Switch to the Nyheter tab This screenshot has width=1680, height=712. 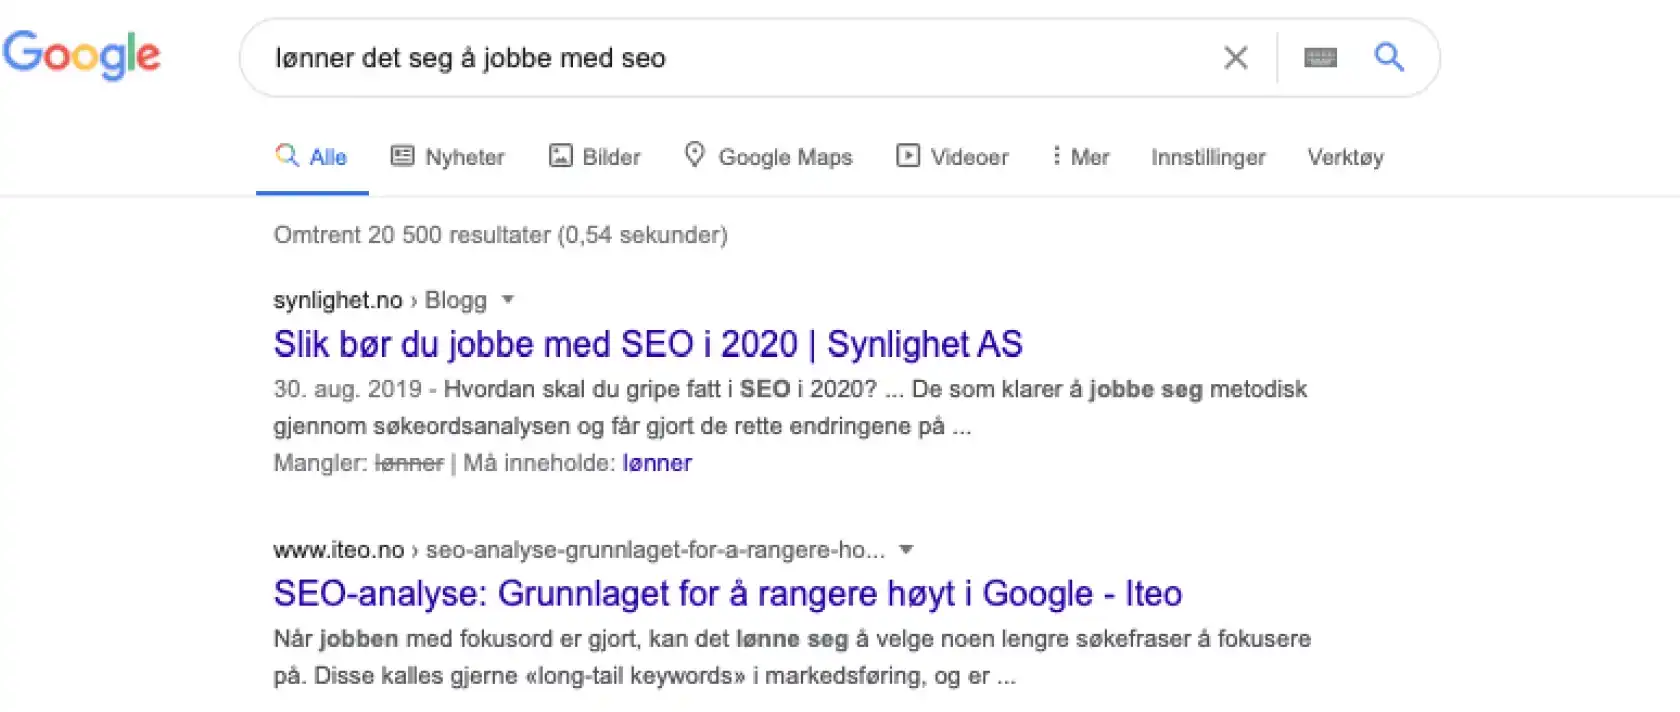coord(447,157)
